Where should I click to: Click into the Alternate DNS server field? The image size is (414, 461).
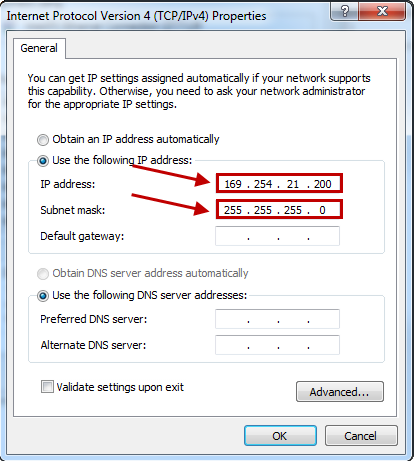[x=277, y=345]
